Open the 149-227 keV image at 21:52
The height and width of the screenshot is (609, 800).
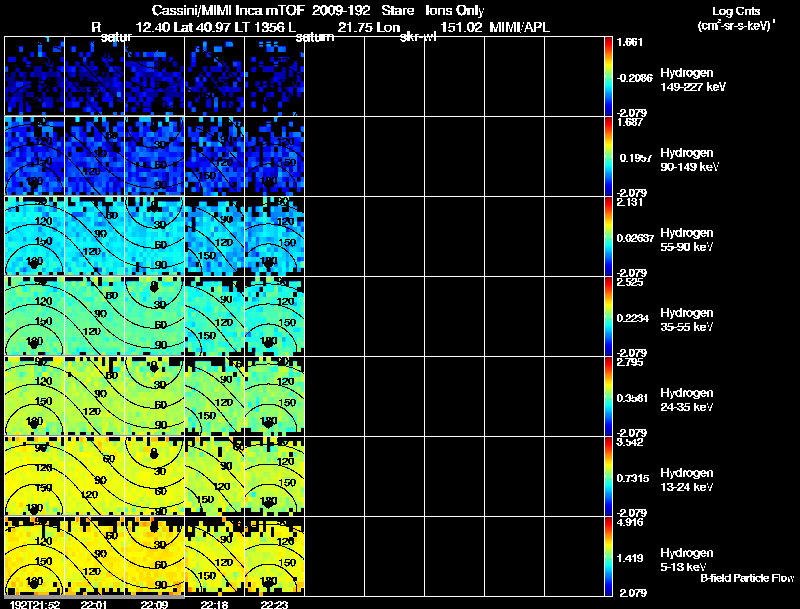coord(34,76)
